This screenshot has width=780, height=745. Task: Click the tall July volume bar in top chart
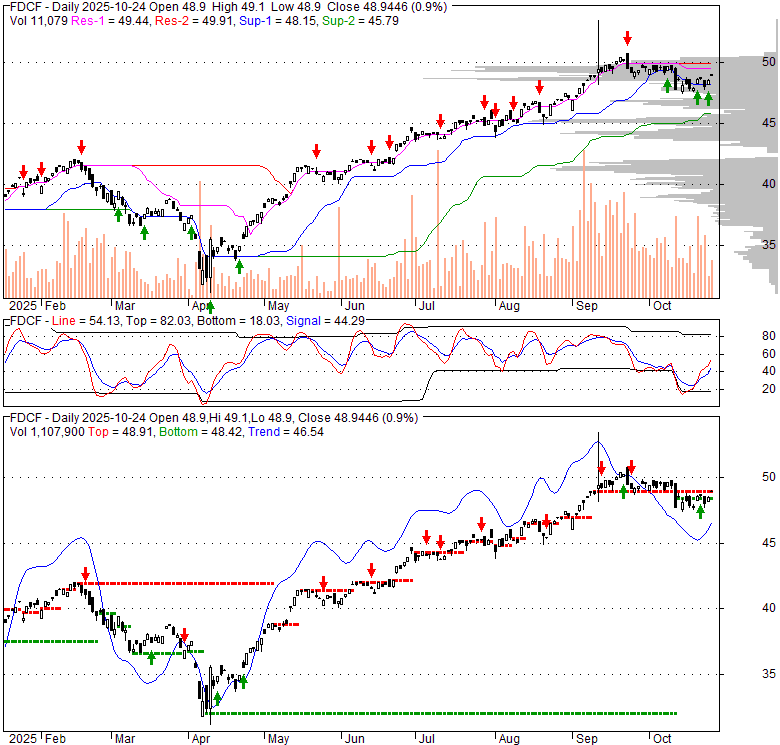coord(438,223)
